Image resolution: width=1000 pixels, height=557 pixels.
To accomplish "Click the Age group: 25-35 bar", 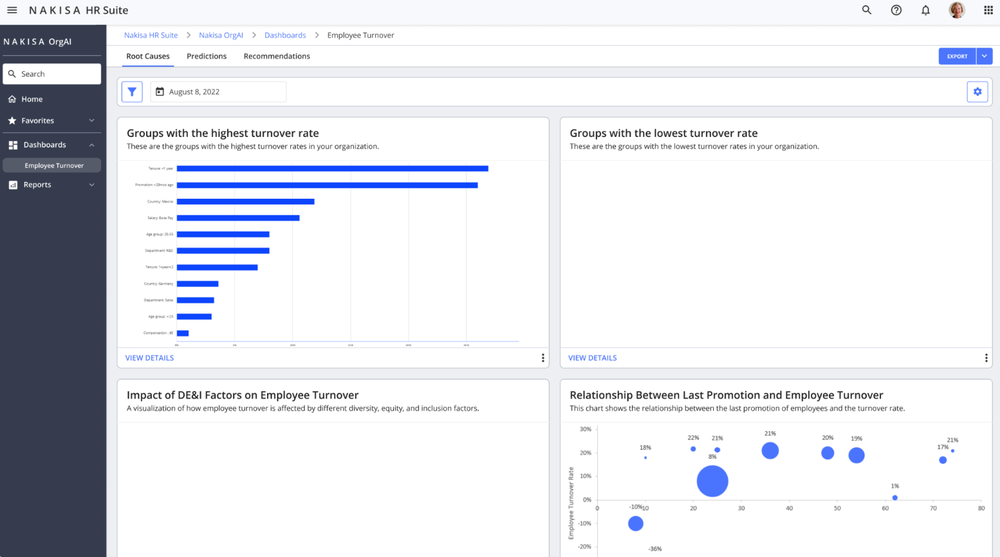I will pyautogui.click(x=223, y=234).
